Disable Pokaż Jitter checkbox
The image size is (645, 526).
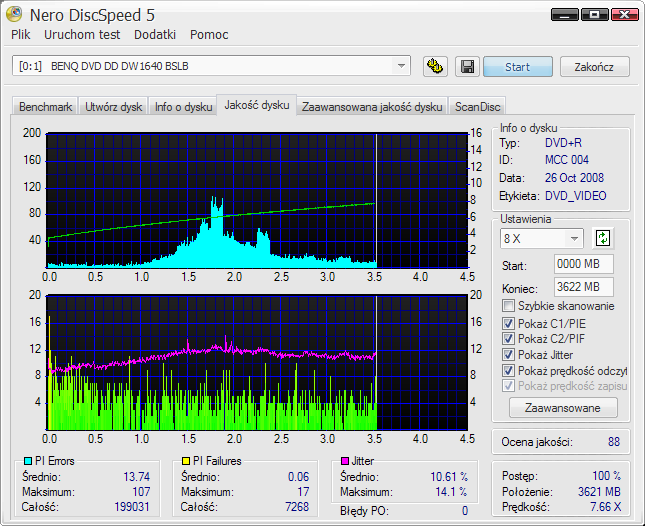pos(508,355)
